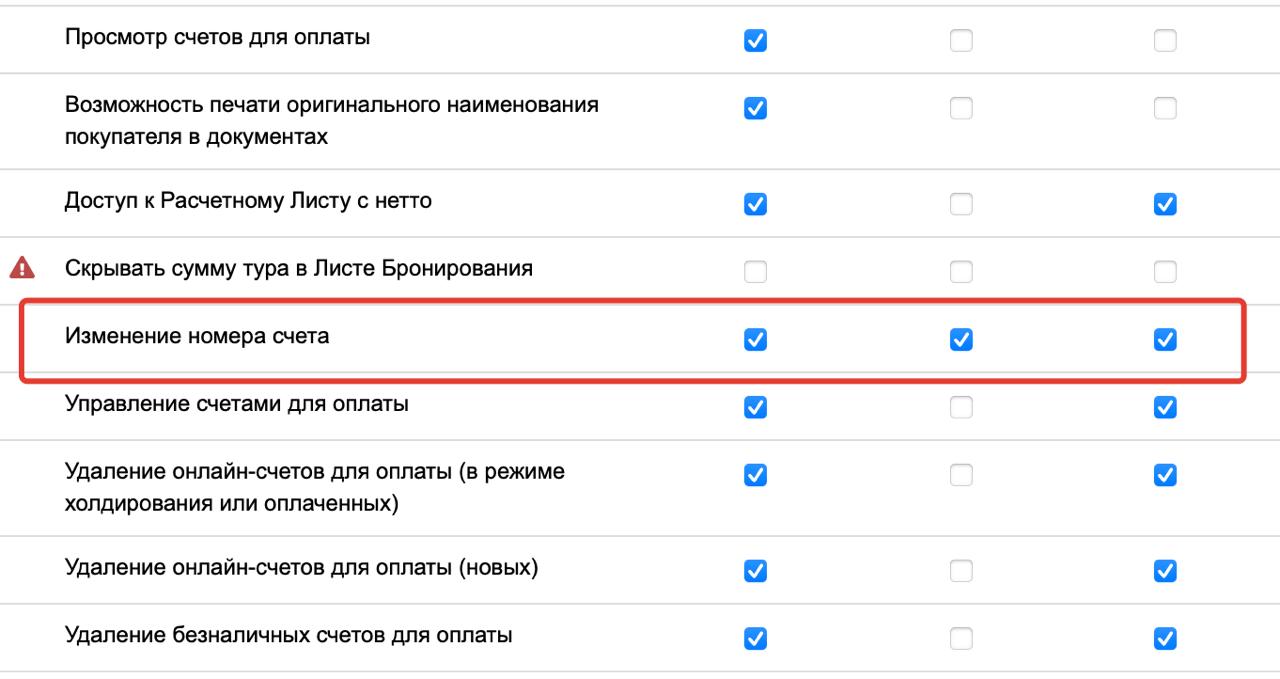Untick last checkbox for Изменение номера счета

1165,340
